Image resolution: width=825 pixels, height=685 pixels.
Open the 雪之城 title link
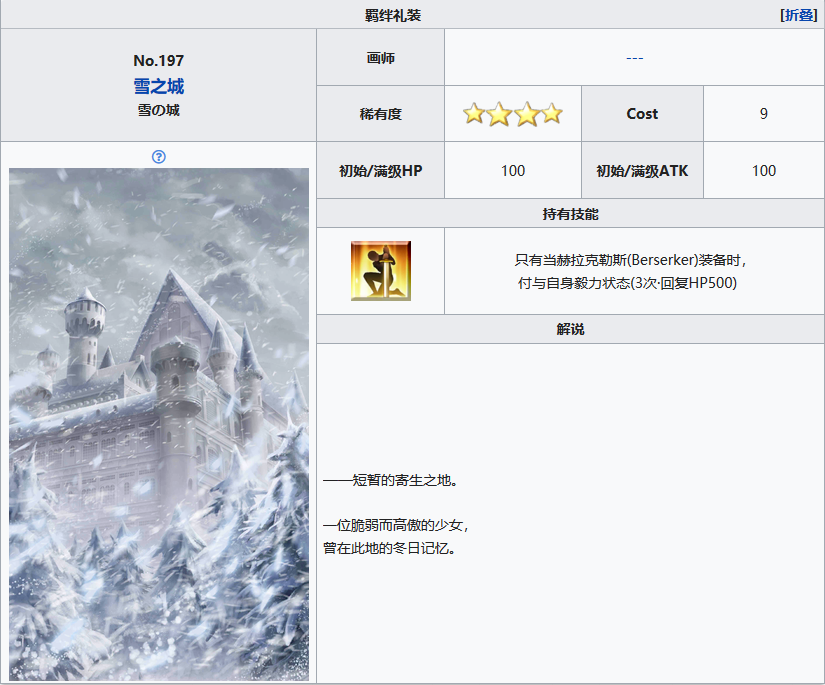pos(159,86)
